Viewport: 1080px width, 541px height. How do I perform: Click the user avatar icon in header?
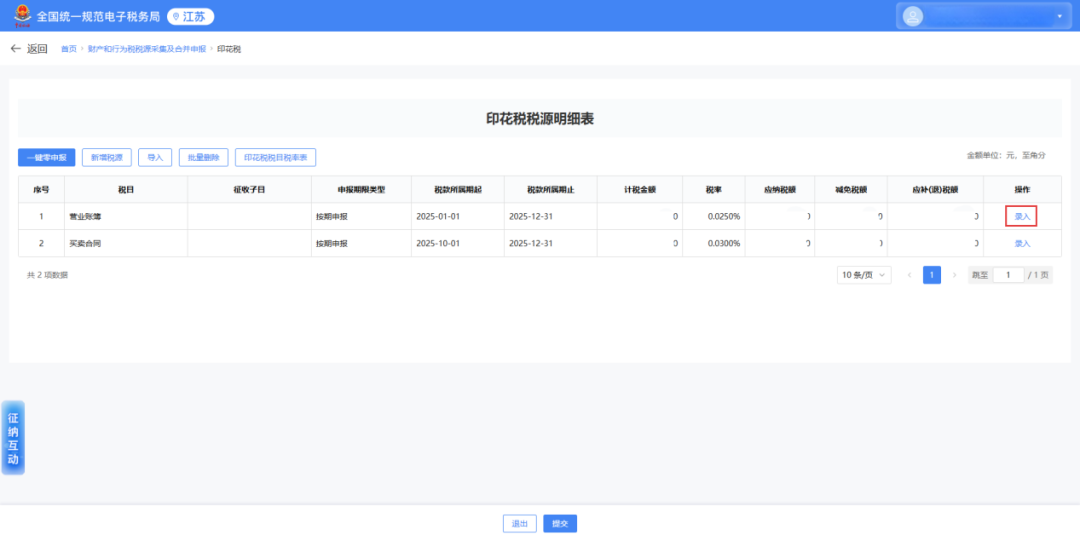click(913, 16)
